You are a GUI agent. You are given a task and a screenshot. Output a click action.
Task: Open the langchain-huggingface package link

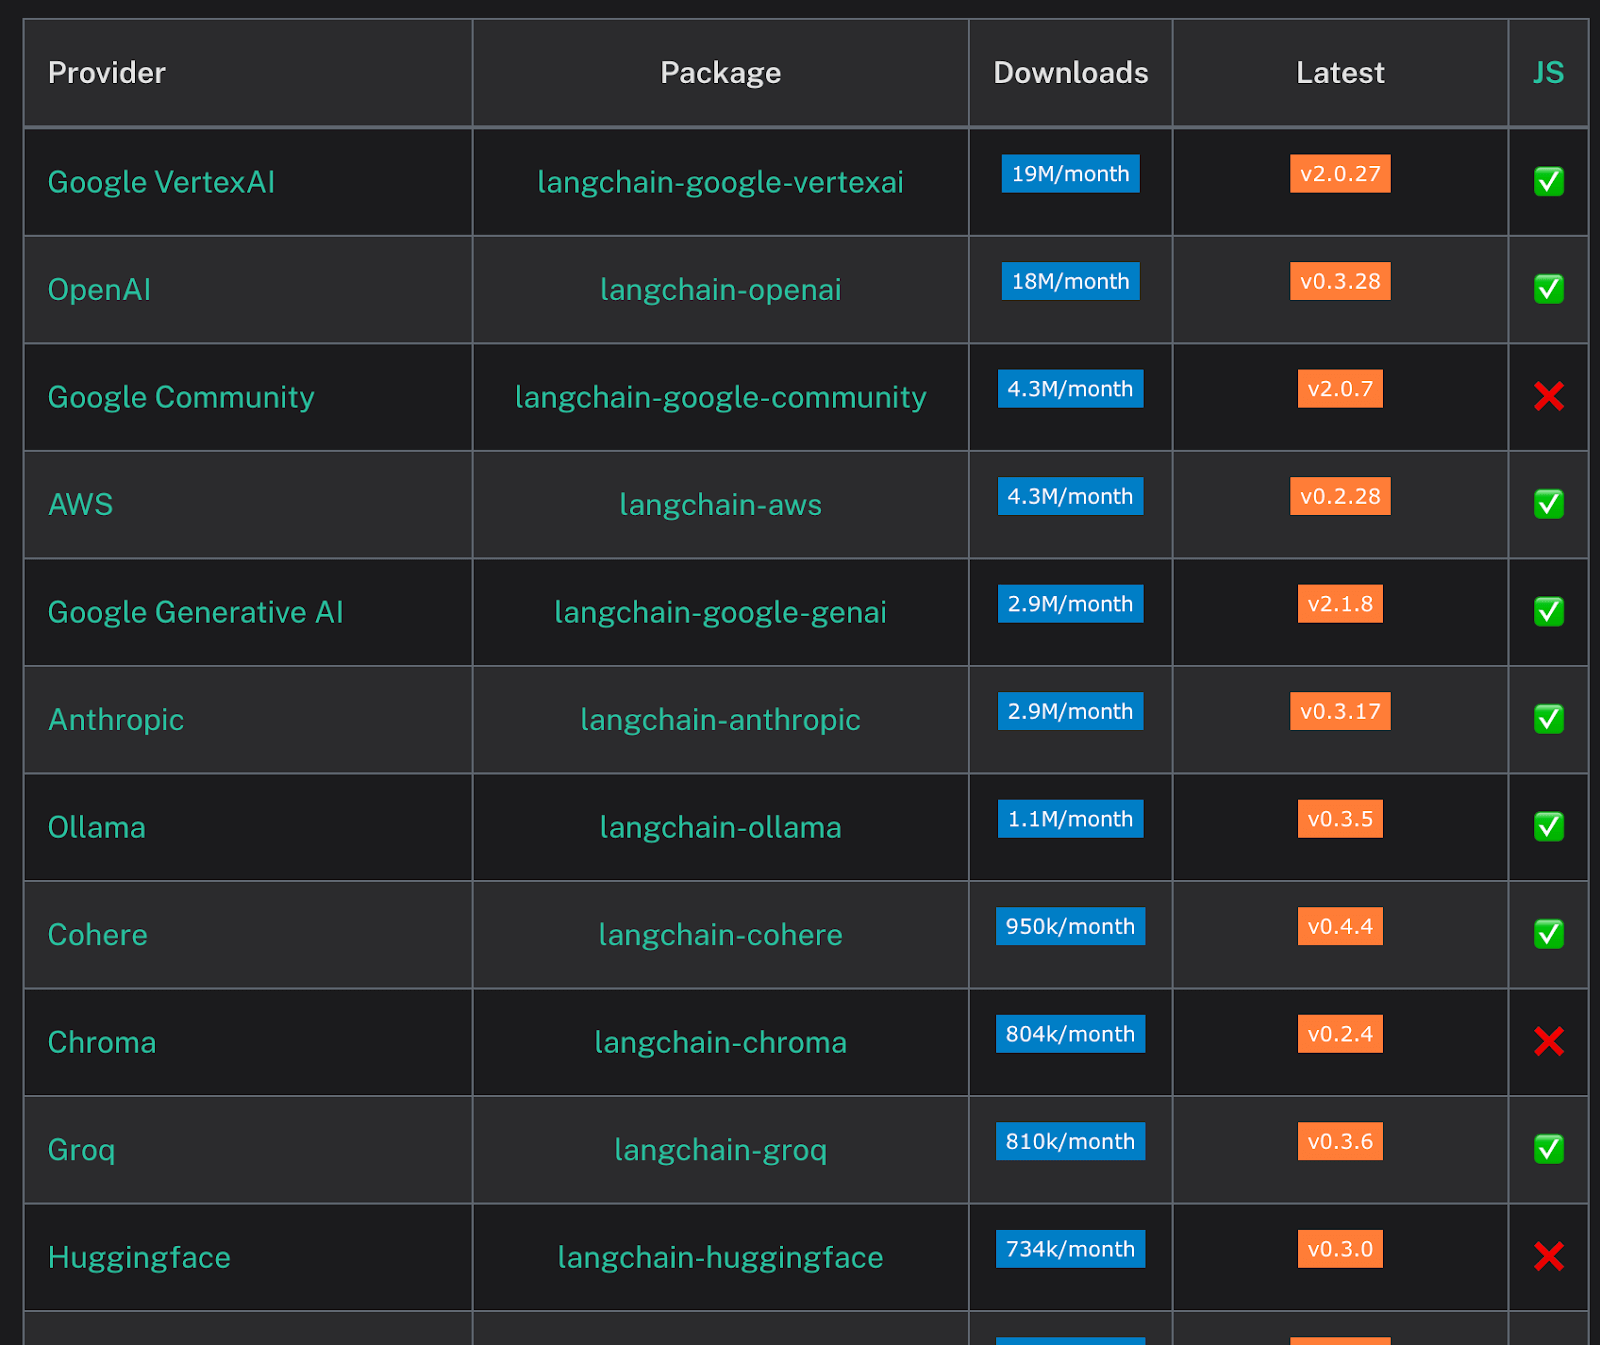pos(720,1258)
